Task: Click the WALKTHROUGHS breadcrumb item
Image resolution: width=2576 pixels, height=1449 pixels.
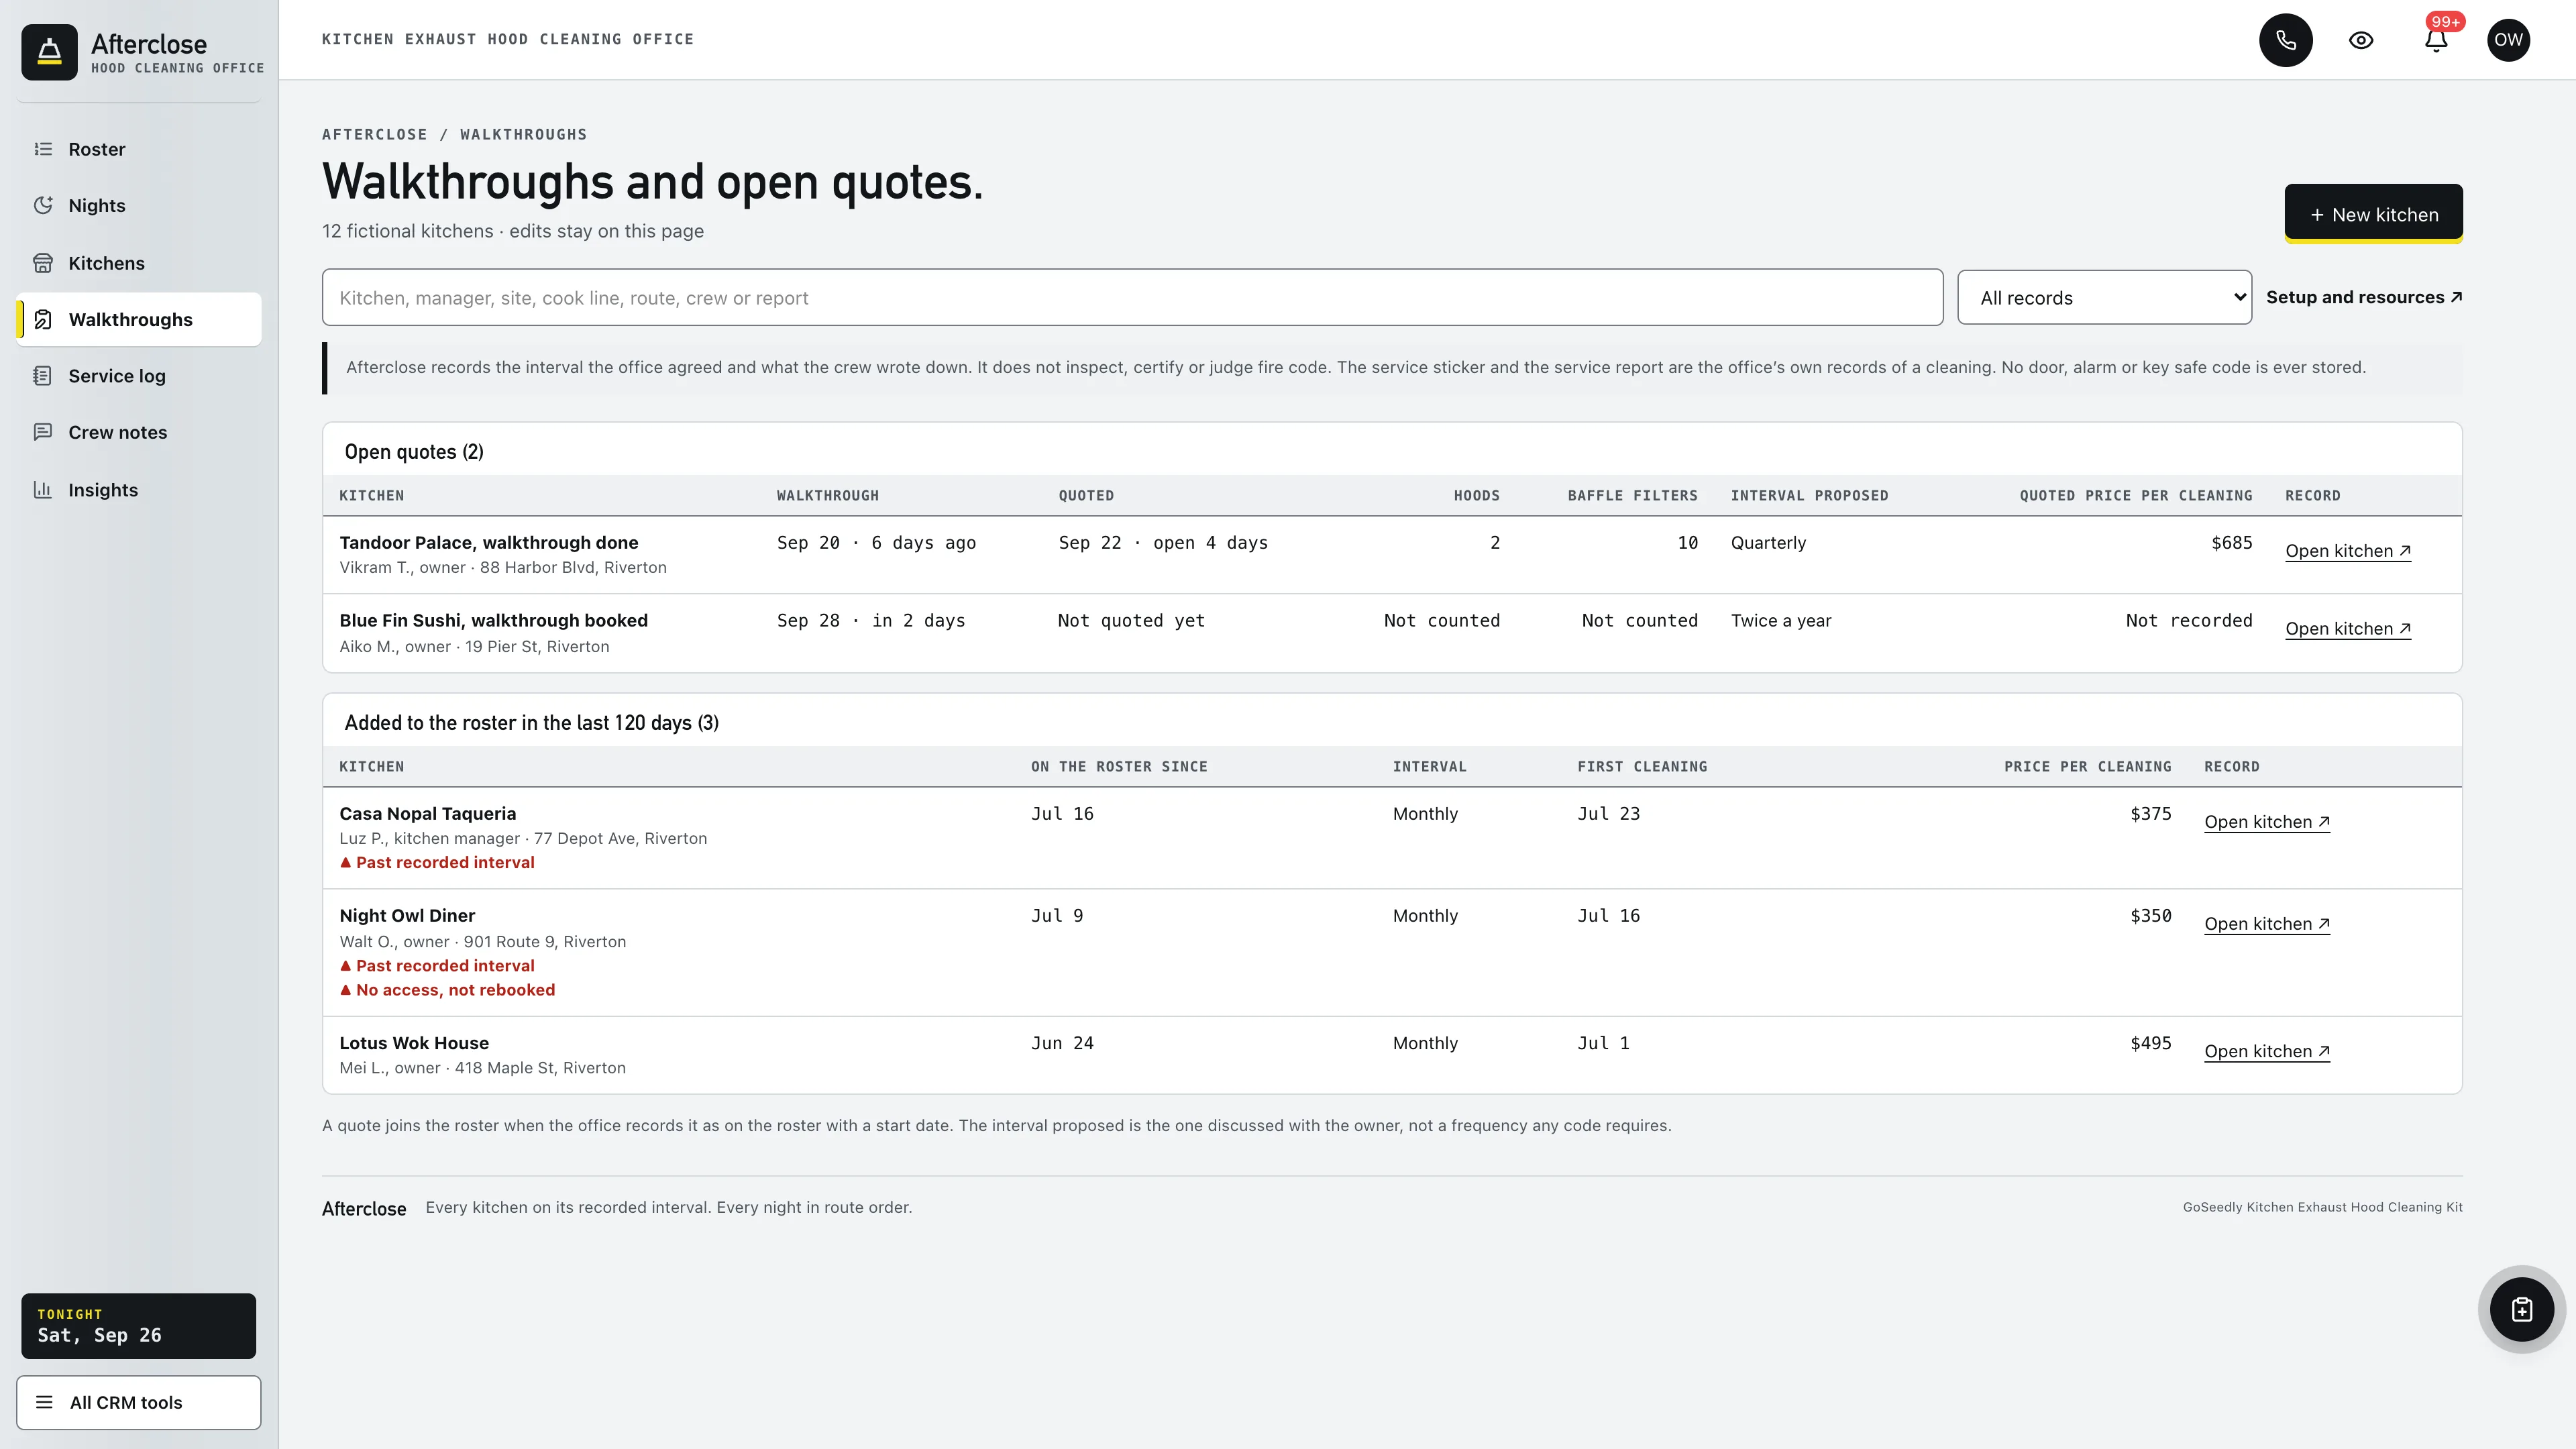Action: point(523,134)
